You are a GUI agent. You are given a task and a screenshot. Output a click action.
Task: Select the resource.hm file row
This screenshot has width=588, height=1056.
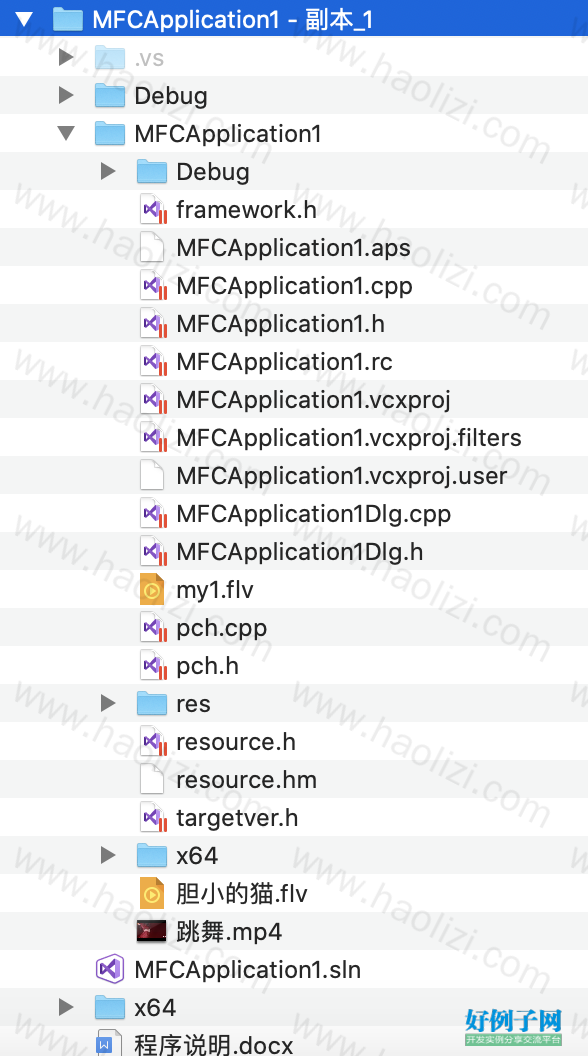point(294,779)
